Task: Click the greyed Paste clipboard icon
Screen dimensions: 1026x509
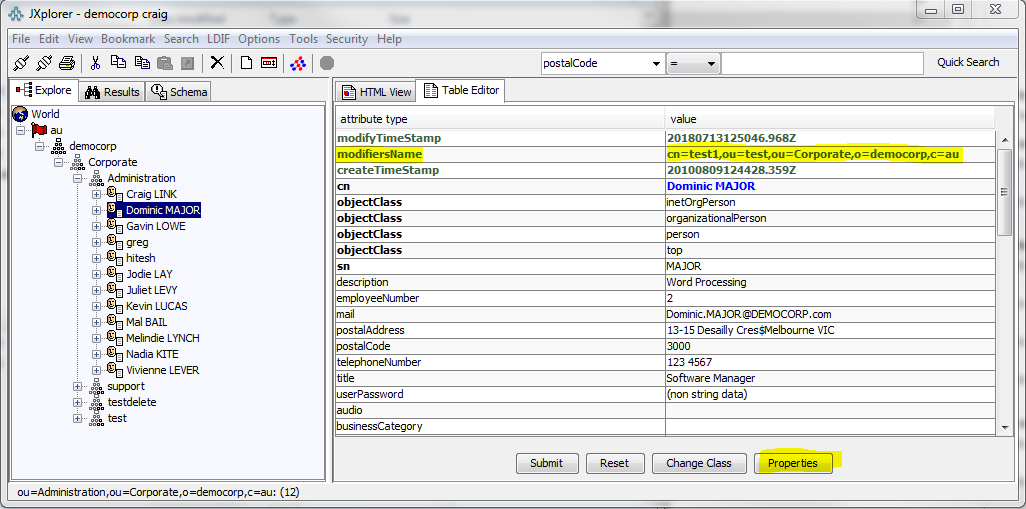Action: tap(165, 63)
